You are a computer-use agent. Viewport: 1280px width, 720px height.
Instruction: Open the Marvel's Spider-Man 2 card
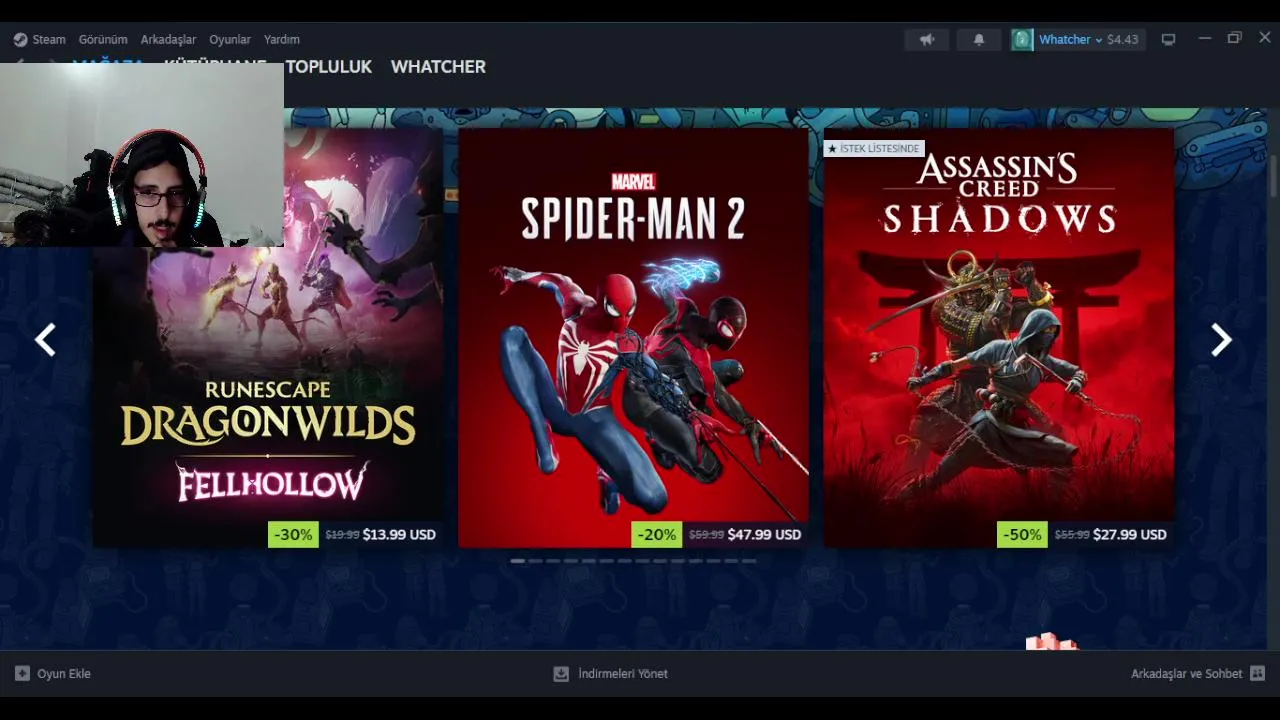click(x=633, y=338)
